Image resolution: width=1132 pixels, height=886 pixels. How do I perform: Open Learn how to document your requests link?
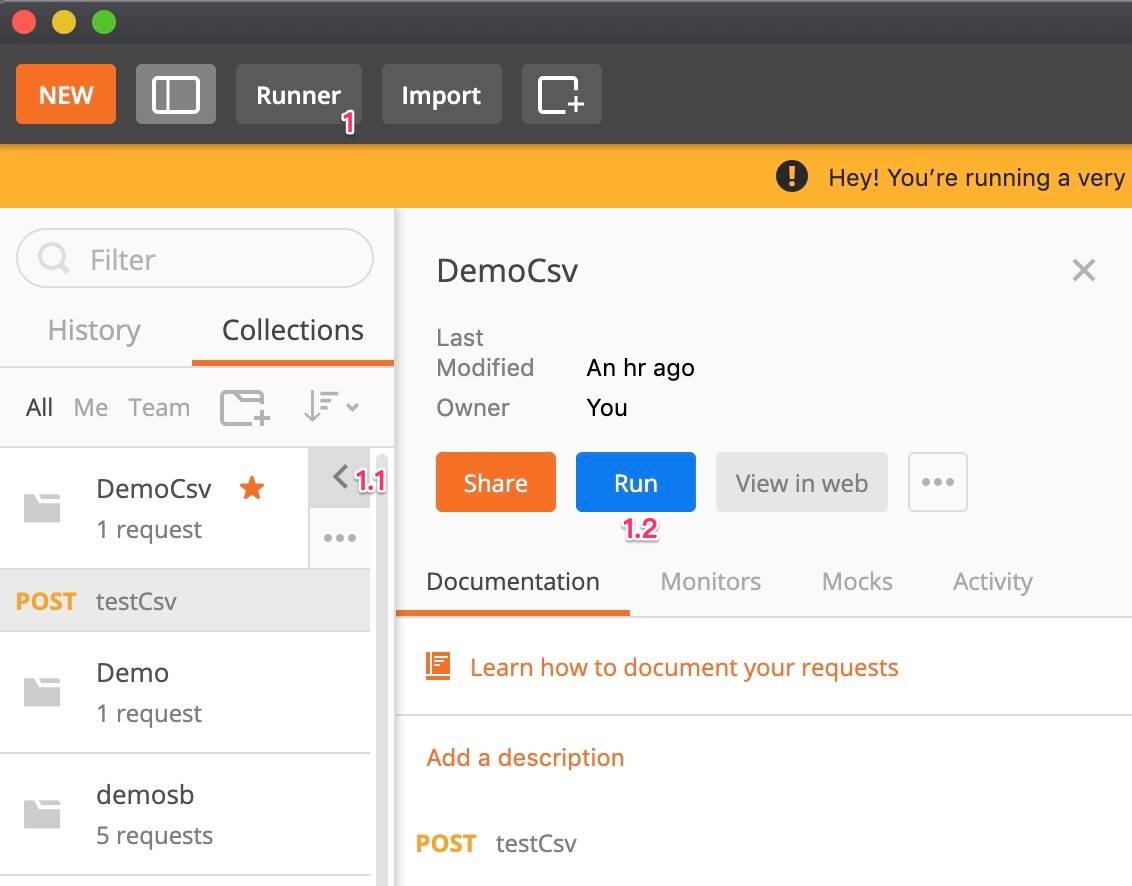coord(684,667)
